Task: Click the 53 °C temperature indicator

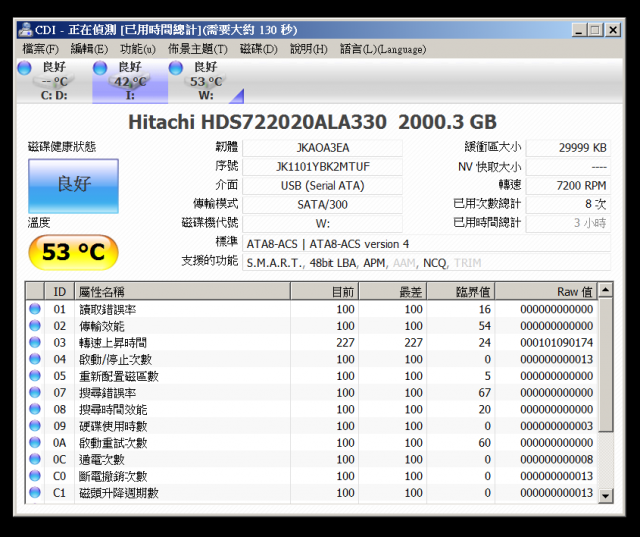Action: click(73, 252)
